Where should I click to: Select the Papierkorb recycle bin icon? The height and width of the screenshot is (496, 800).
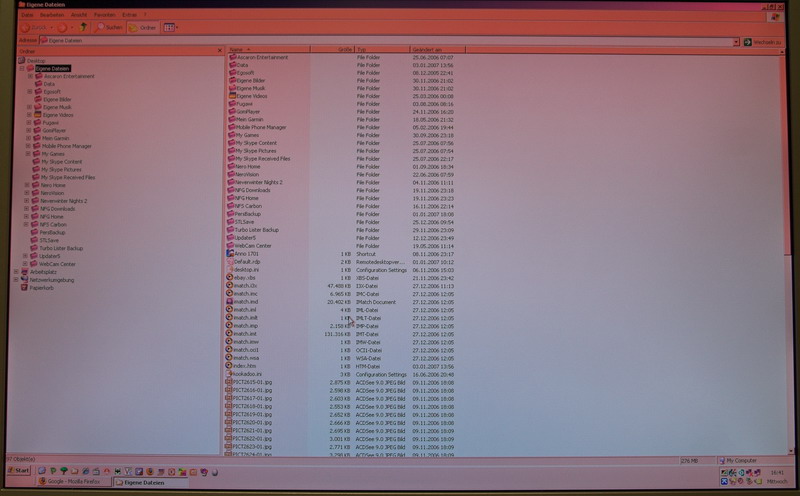(24, 287)
